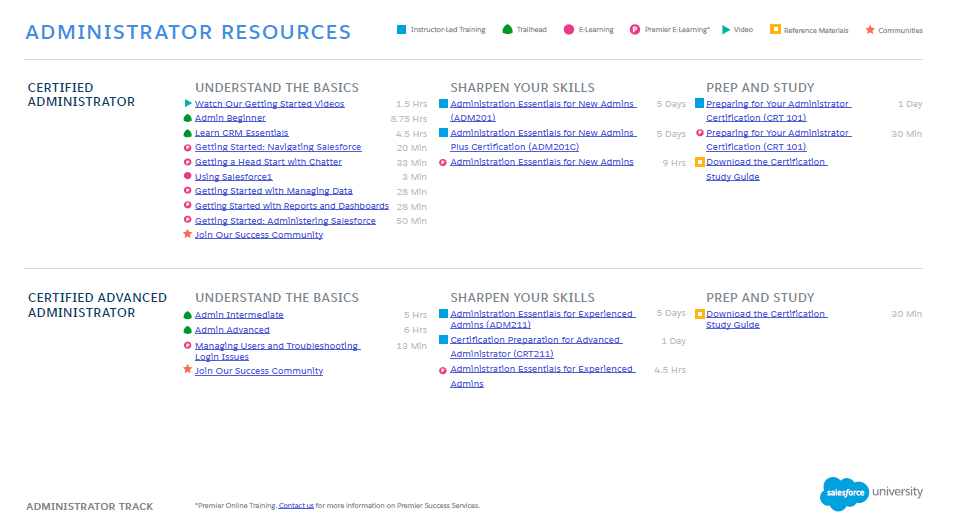Click yellow icon beside Certified Administrator Download Study Guide
This screenshot has width=960, height=524.
tap(699, 162)
